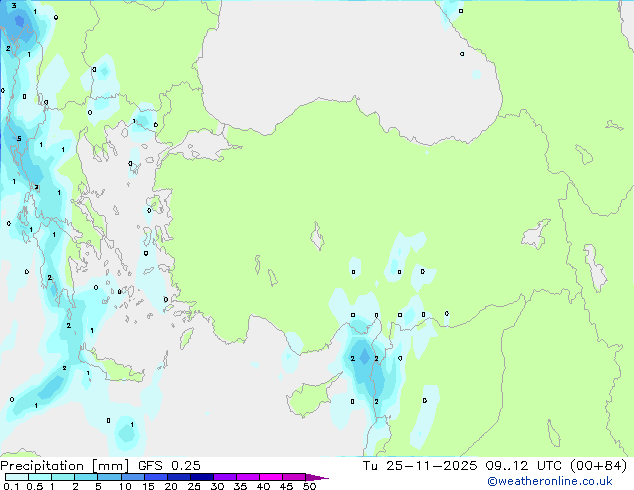Screen dimensions: 634x490
Task: Click the '3' precipitation value on the map
Action: (x=14, y=6)
